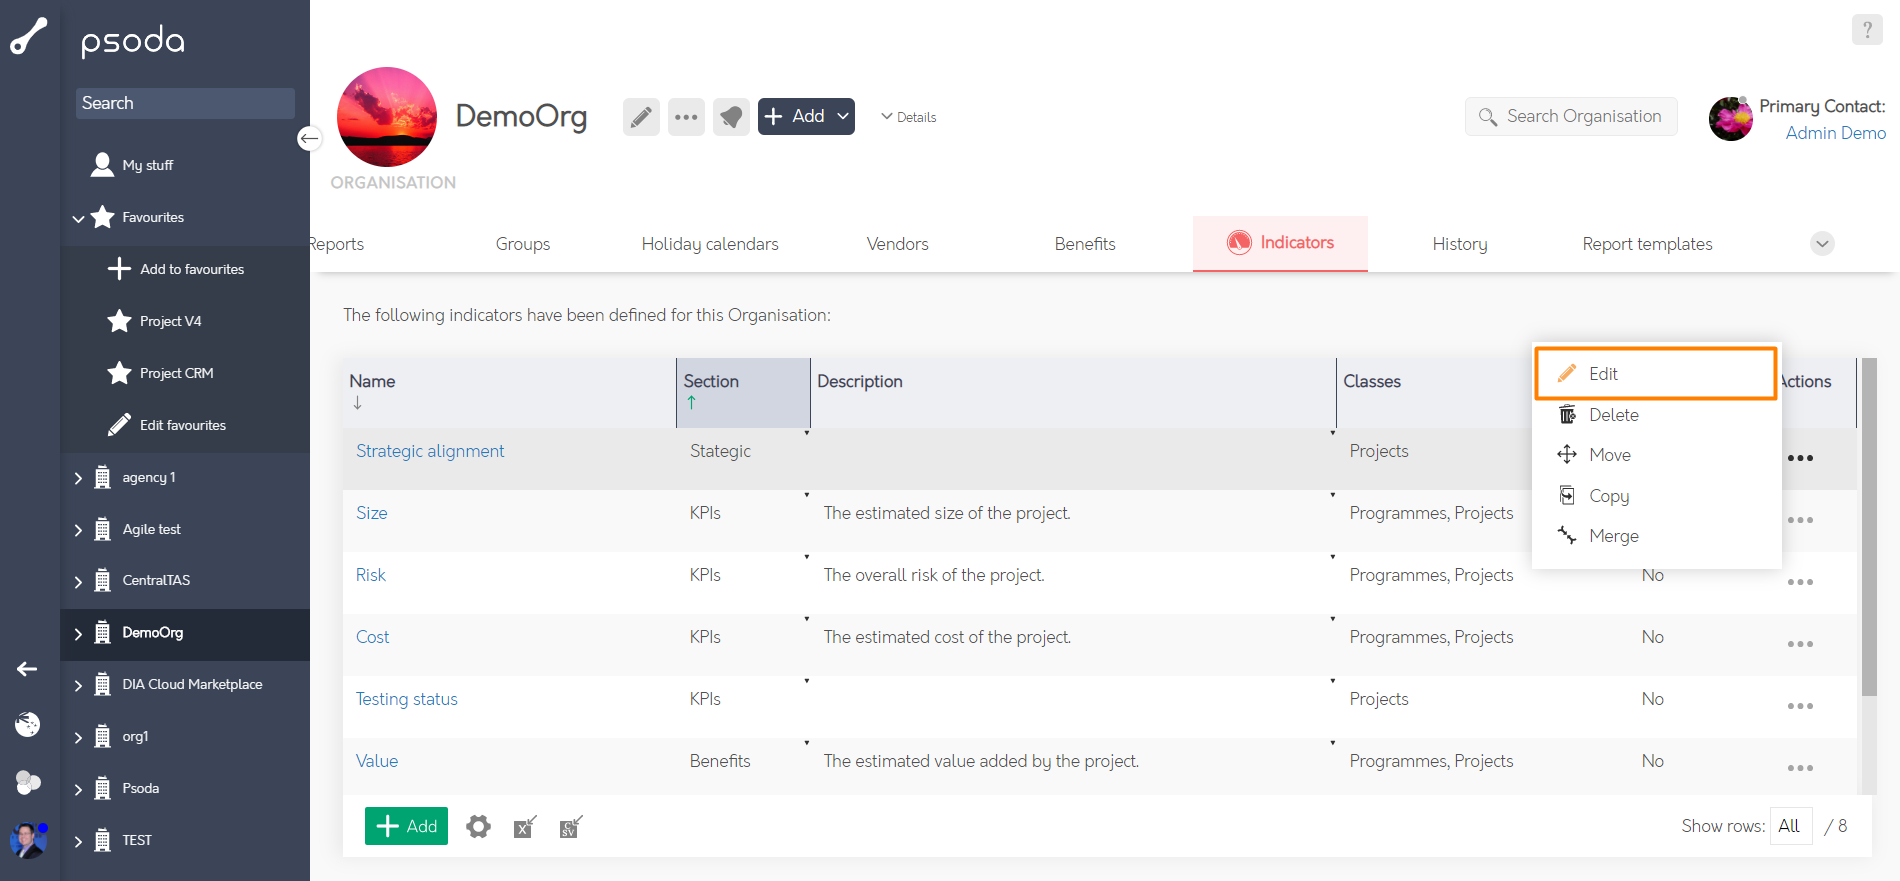Open actions dots for Size row
The image size is (1900, 881).
tap(1800, 520)
